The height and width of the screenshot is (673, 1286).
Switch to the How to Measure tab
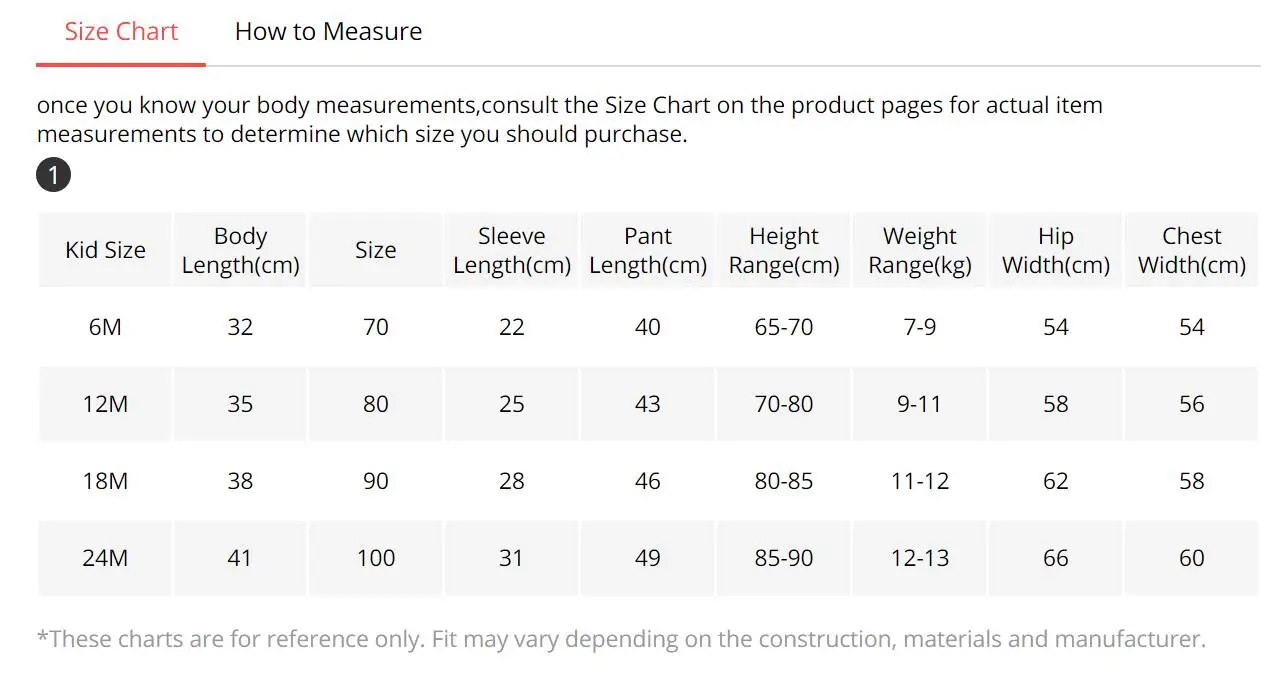(x=328, y=32)
